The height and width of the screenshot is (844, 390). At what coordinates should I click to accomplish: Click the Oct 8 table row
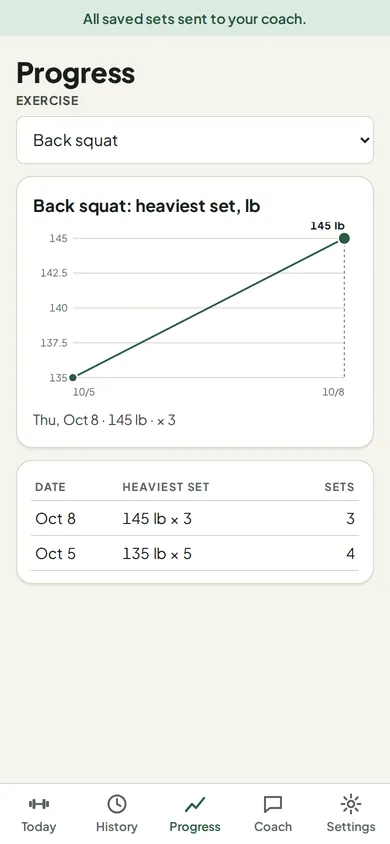click(195, 518)
